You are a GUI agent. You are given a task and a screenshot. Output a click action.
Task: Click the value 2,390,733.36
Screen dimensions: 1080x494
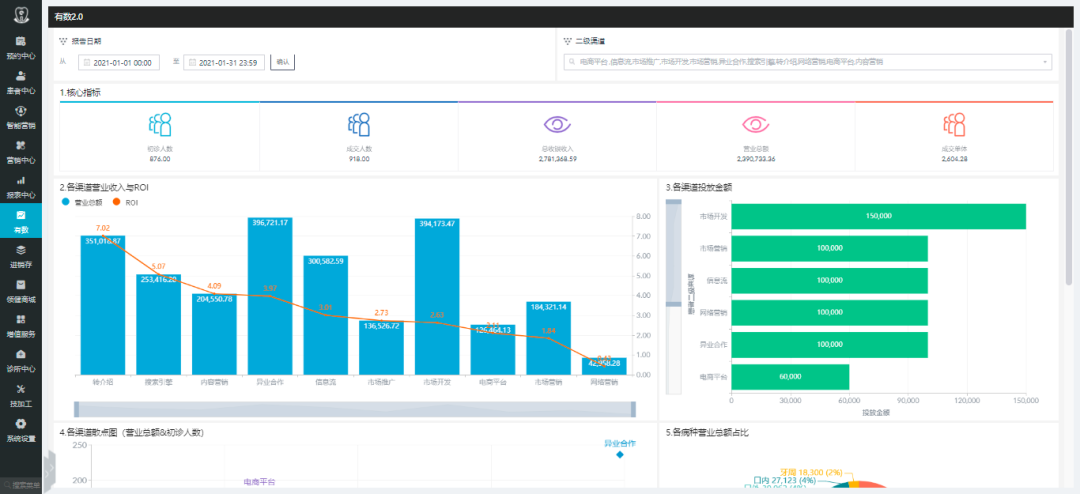[x=756, y=158]
